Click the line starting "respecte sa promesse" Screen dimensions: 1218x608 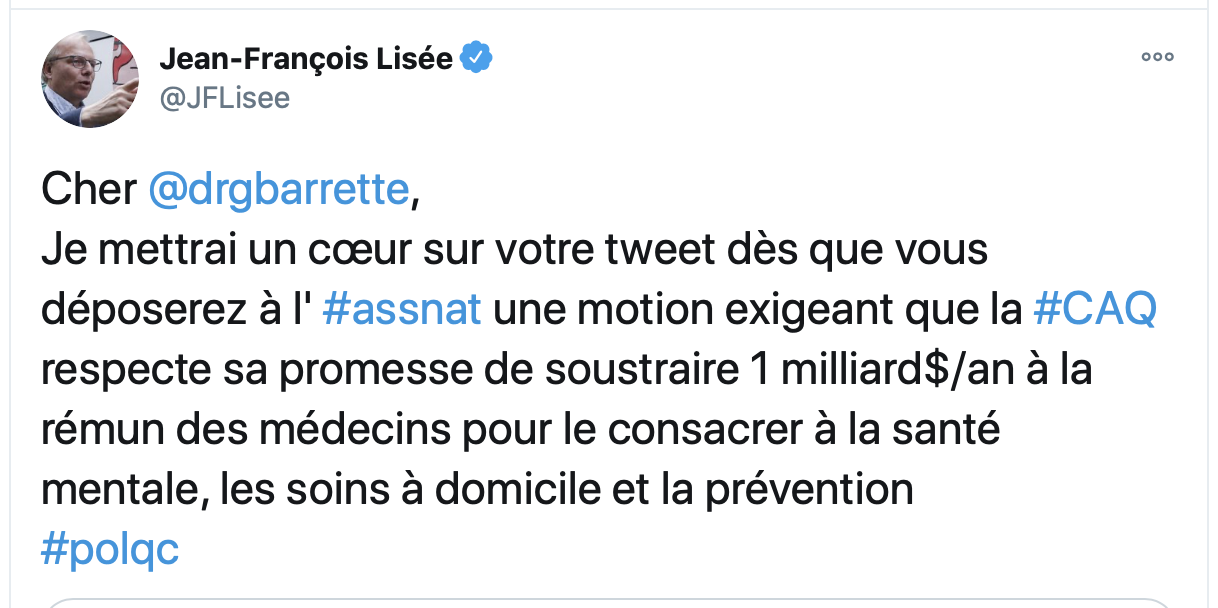click(x=567, y=371)
